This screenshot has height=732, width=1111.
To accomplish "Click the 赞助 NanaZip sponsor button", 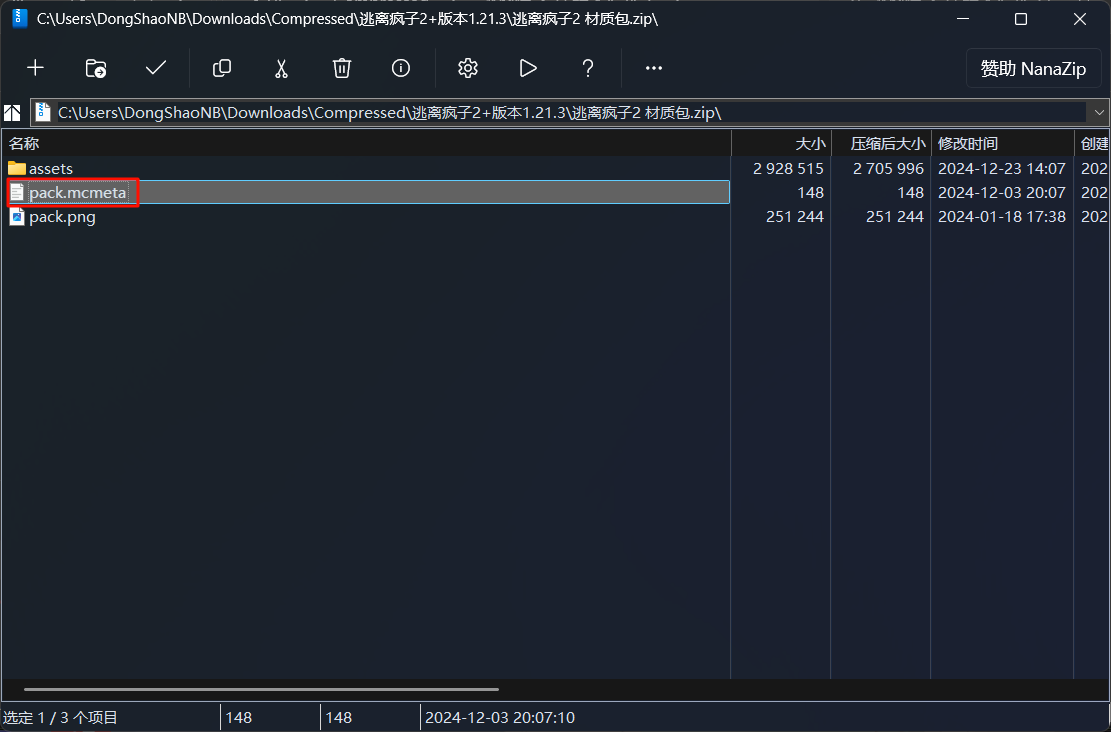I will [1033, 69].
